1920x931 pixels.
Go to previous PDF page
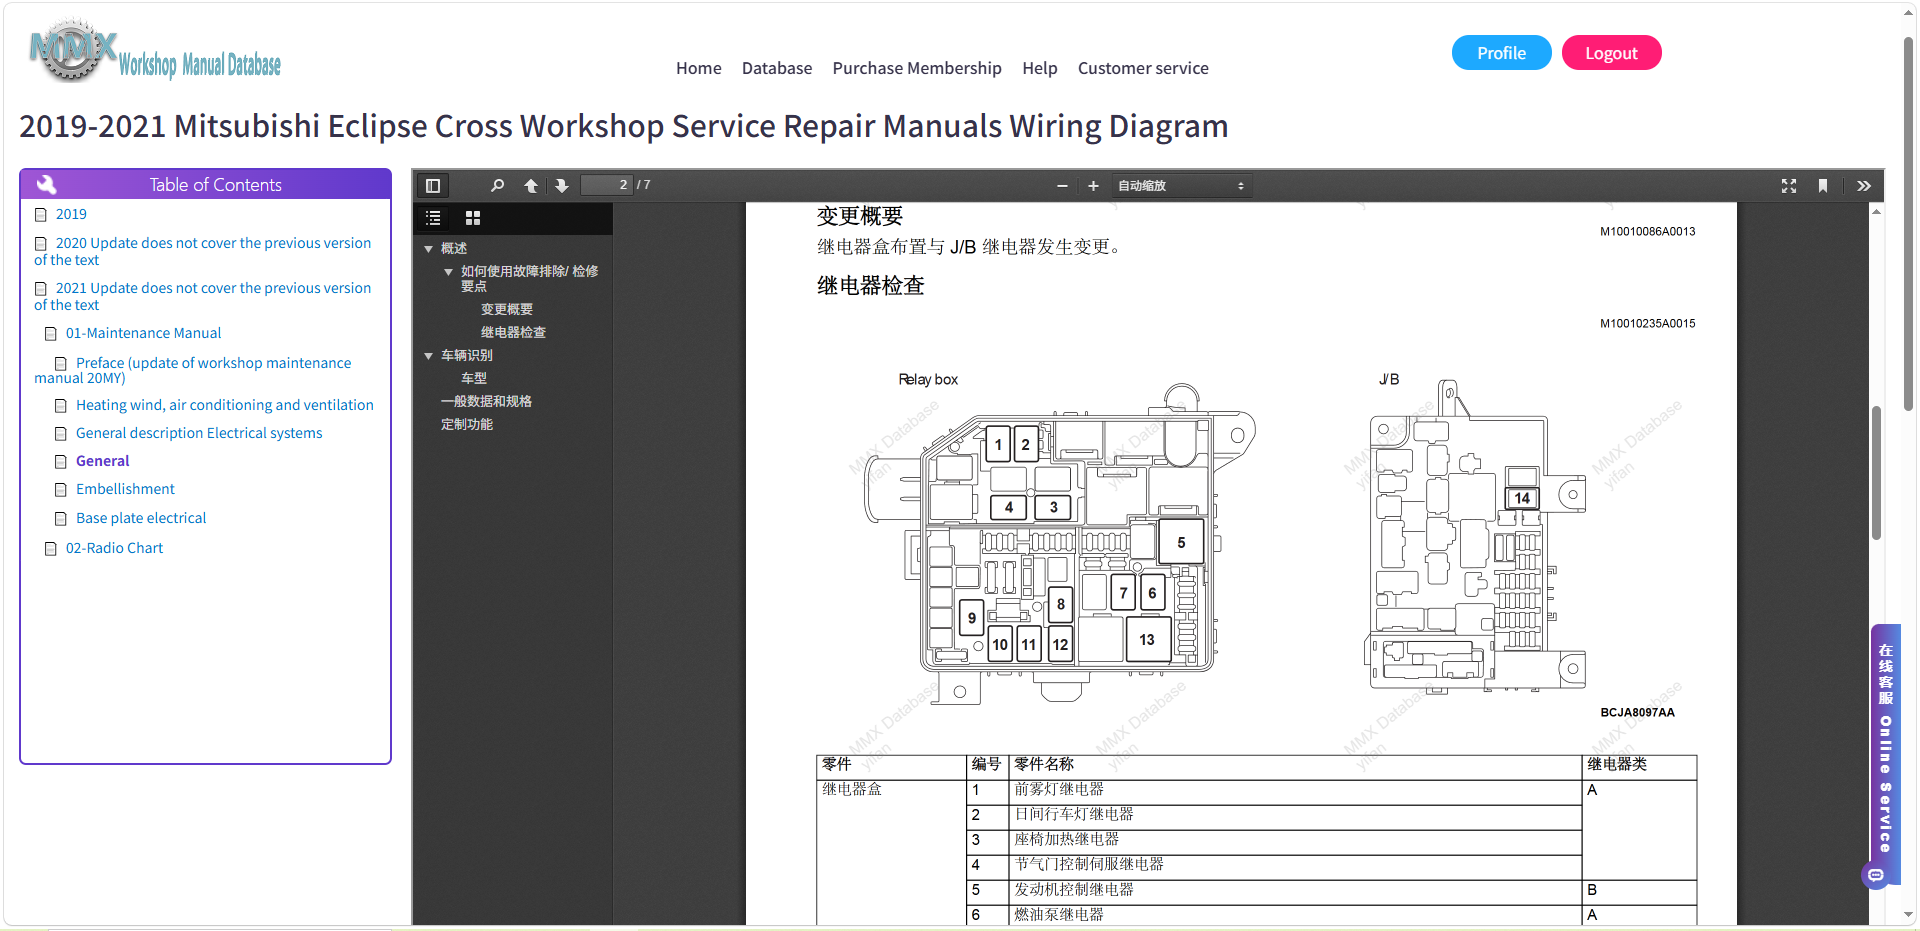[x=531, y=185]
